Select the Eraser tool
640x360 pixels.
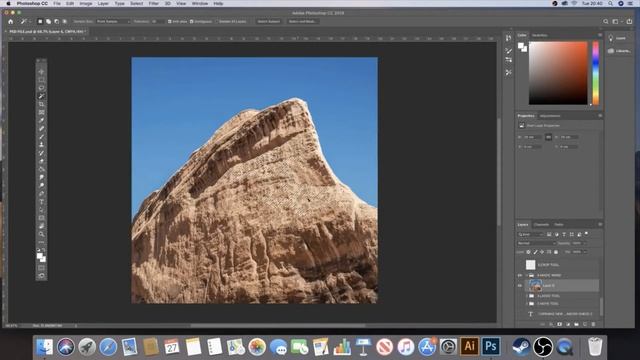41,161
